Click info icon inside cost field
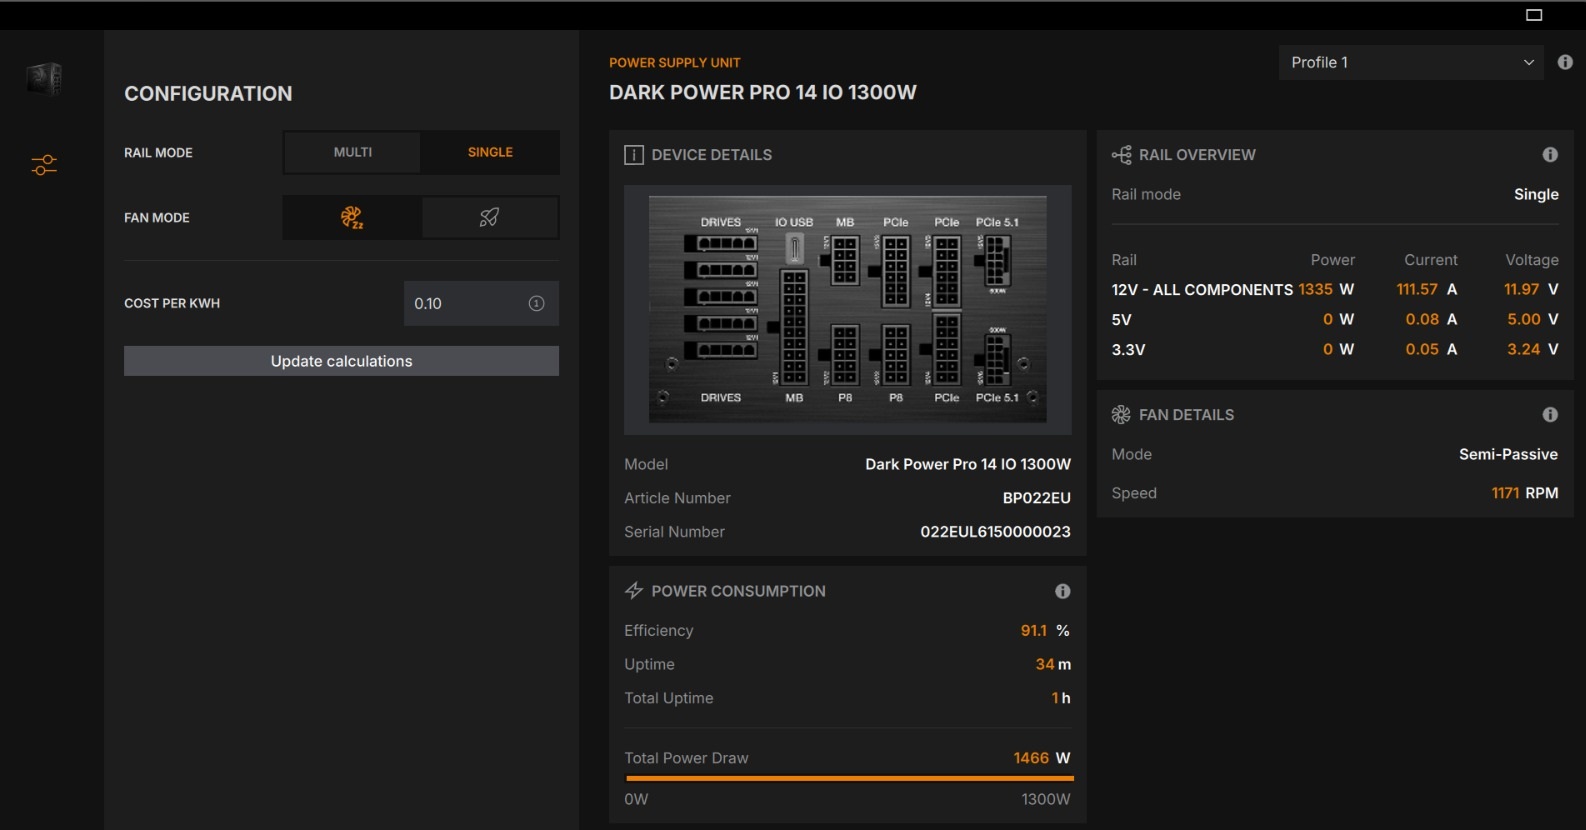The image size is (1586, 830). point(536,303)
